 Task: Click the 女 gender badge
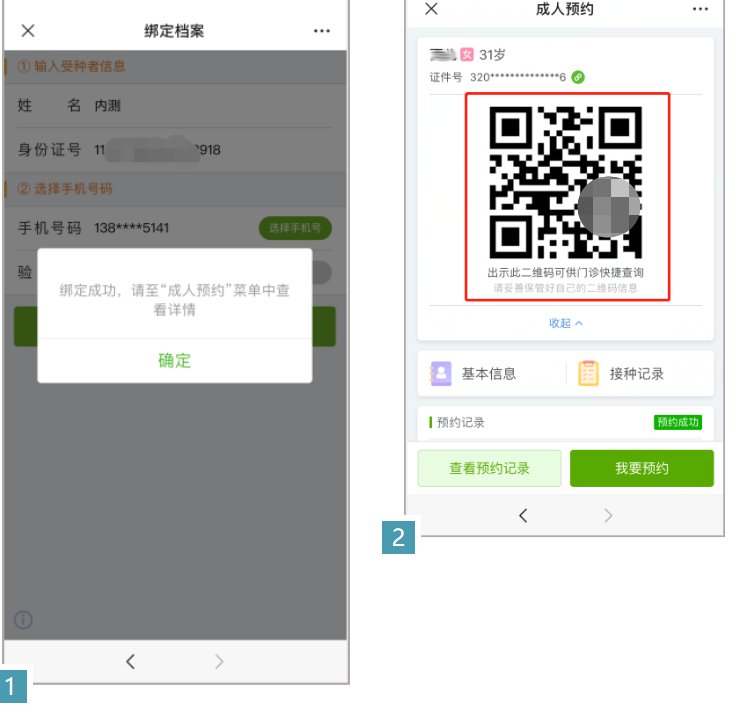[467, 54]
